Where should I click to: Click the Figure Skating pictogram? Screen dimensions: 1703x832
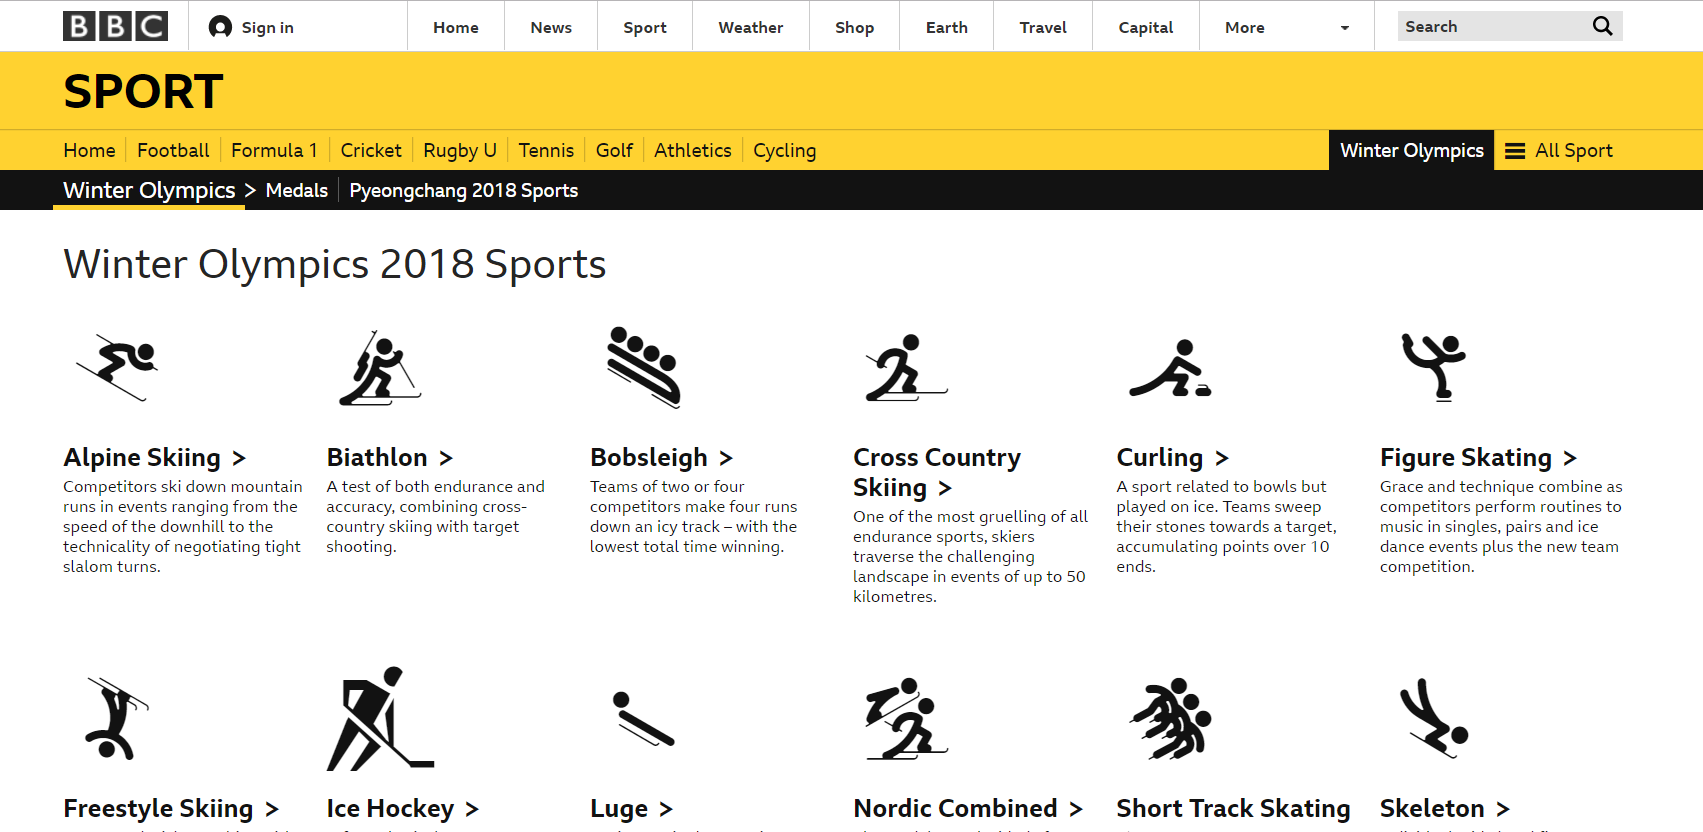[x=1434, y=367]
